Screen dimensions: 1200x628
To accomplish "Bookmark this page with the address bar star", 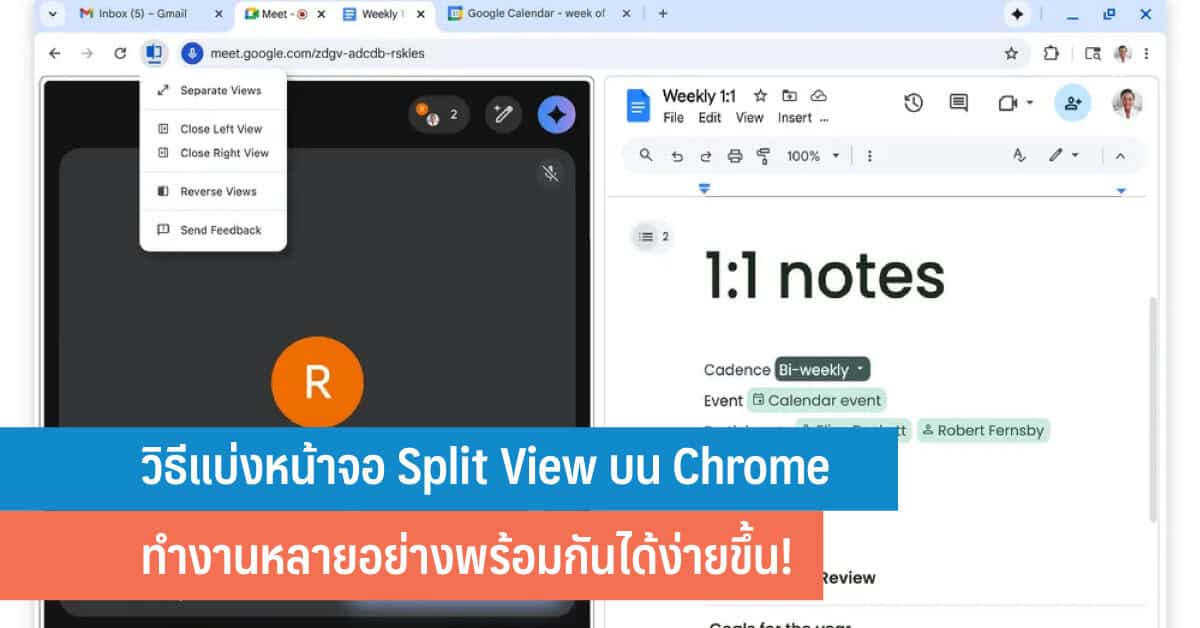I will pos(1011,53).
